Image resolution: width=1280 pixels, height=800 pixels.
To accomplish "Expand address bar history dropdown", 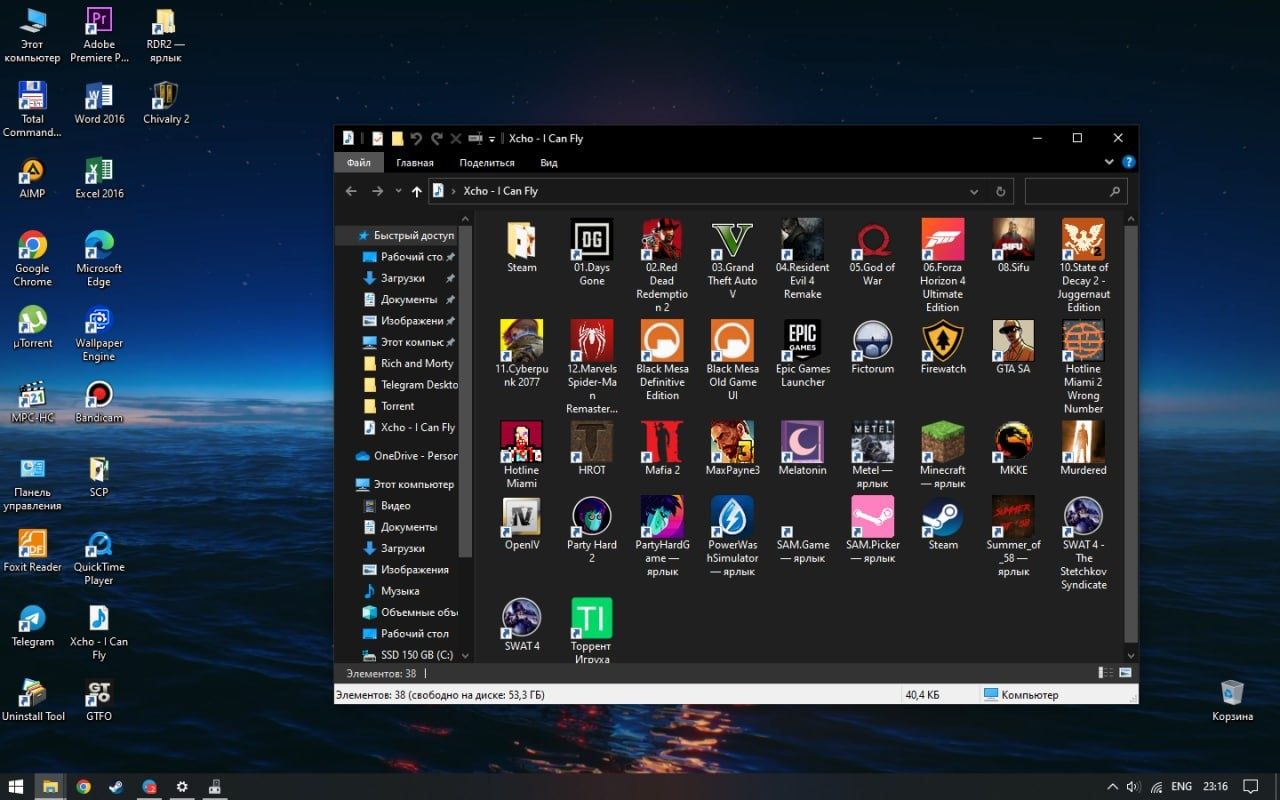I will click(974, 191).
